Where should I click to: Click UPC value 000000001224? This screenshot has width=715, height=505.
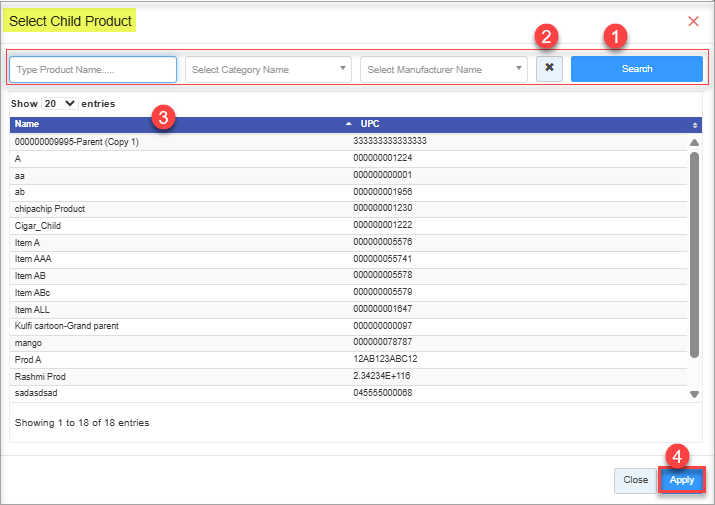tap(383, 158)
